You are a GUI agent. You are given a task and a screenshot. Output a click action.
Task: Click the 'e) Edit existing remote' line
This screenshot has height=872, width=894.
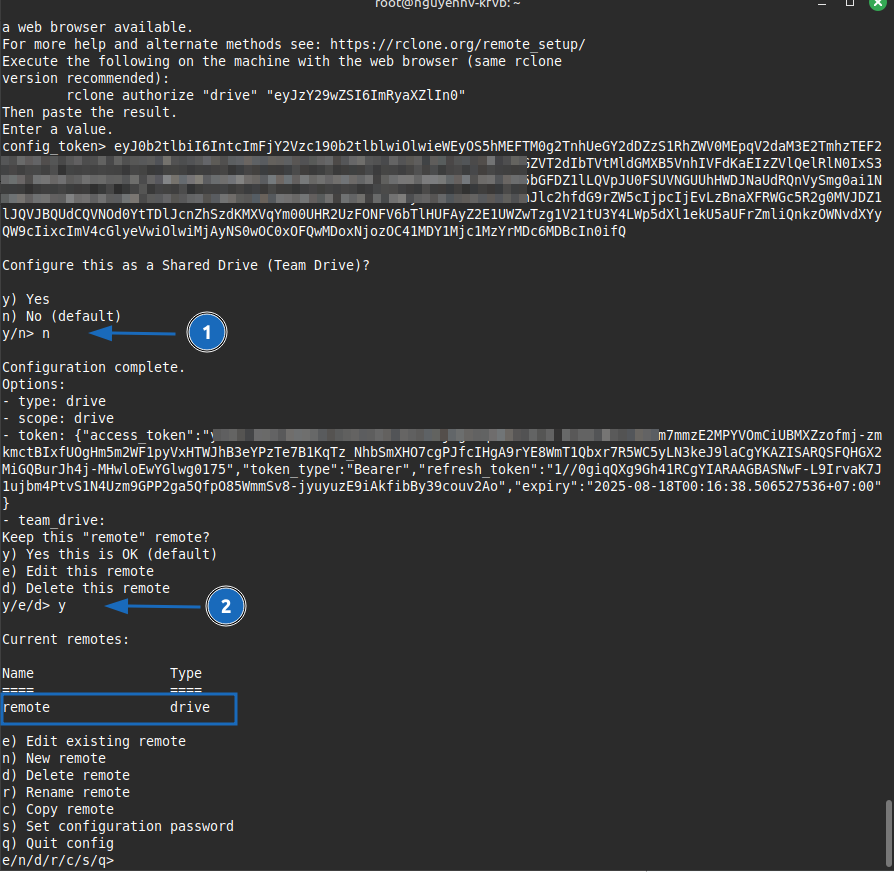click(x=93, y=741)
